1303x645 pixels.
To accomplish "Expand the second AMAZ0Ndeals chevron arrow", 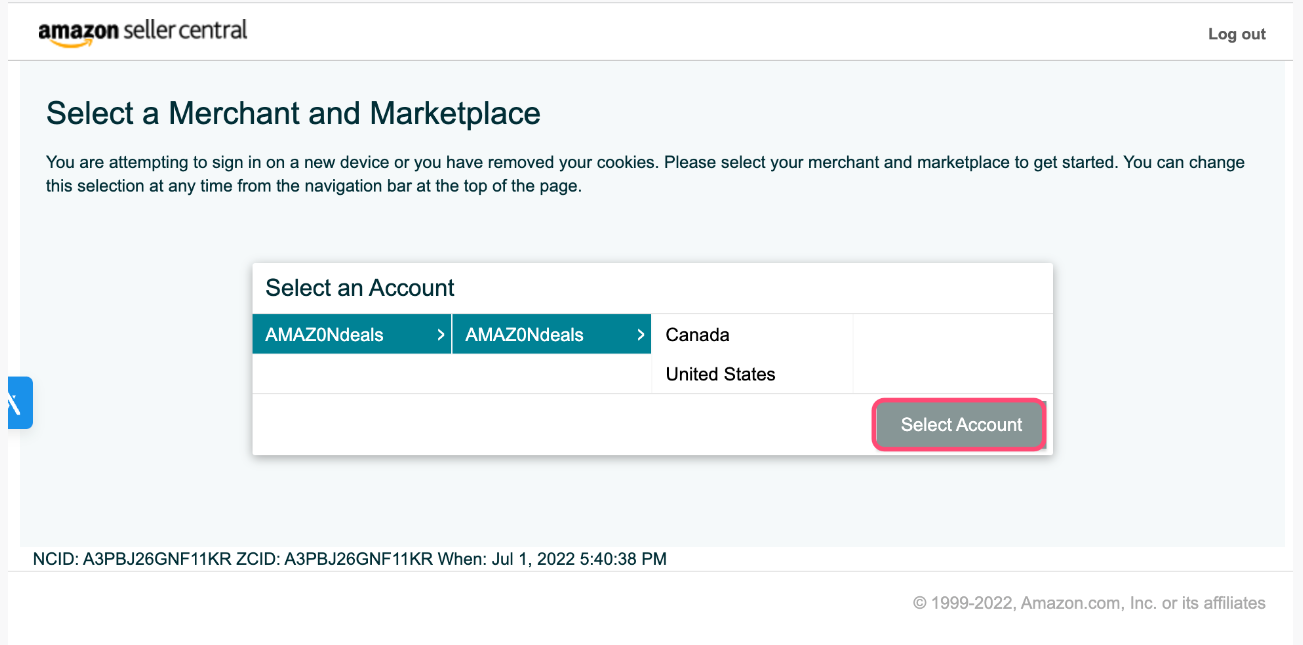I will coord(641,335).
